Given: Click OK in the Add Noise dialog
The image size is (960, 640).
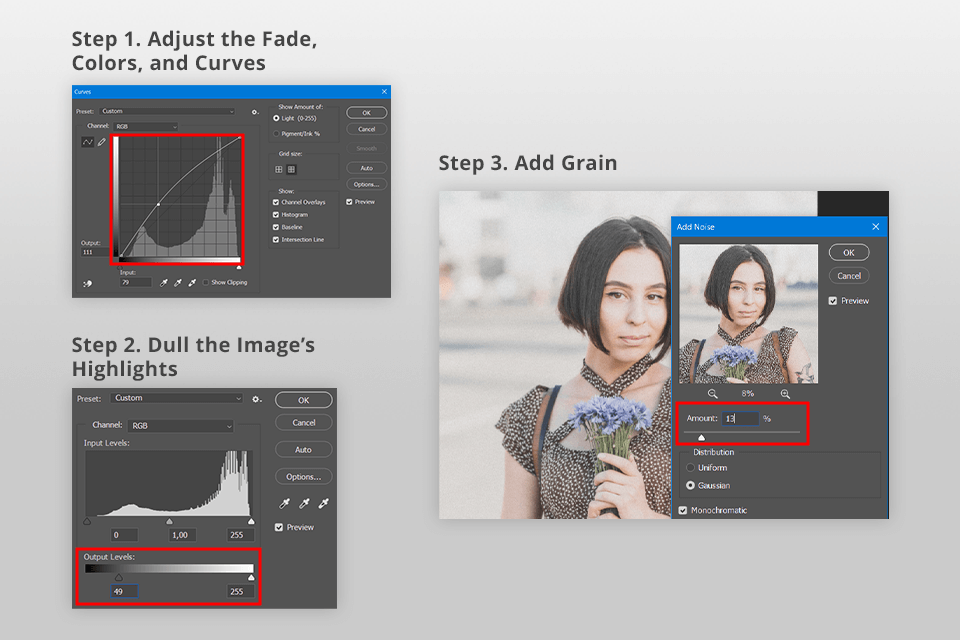Looking at the screenshot, I should click(x=849, y=252).
